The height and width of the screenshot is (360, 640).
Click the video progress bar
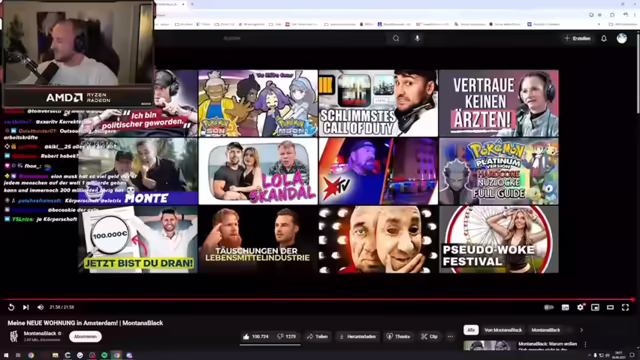(x=318, y=300)
